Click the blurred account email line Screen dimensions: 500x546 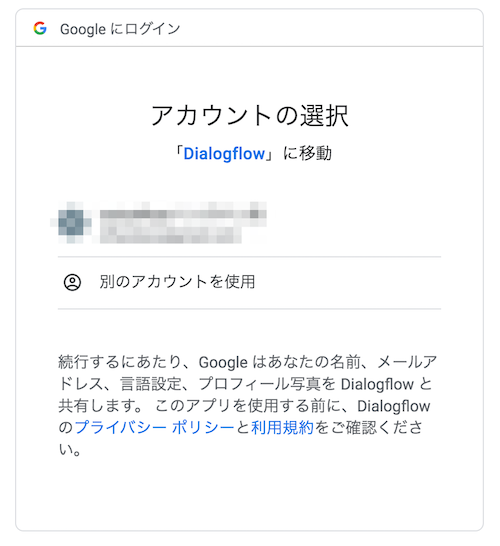tap(171, 233)
